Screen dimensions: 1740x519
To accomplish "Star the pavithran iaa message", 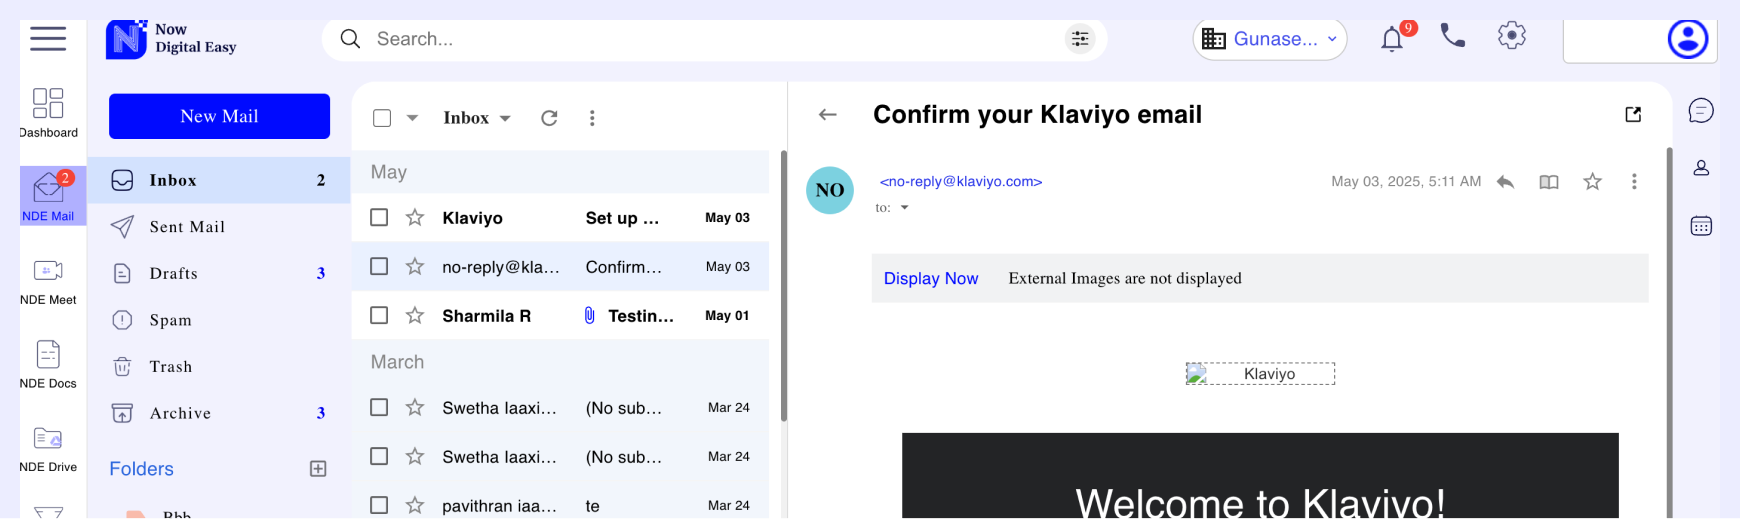I will click(x=415, y=505).
